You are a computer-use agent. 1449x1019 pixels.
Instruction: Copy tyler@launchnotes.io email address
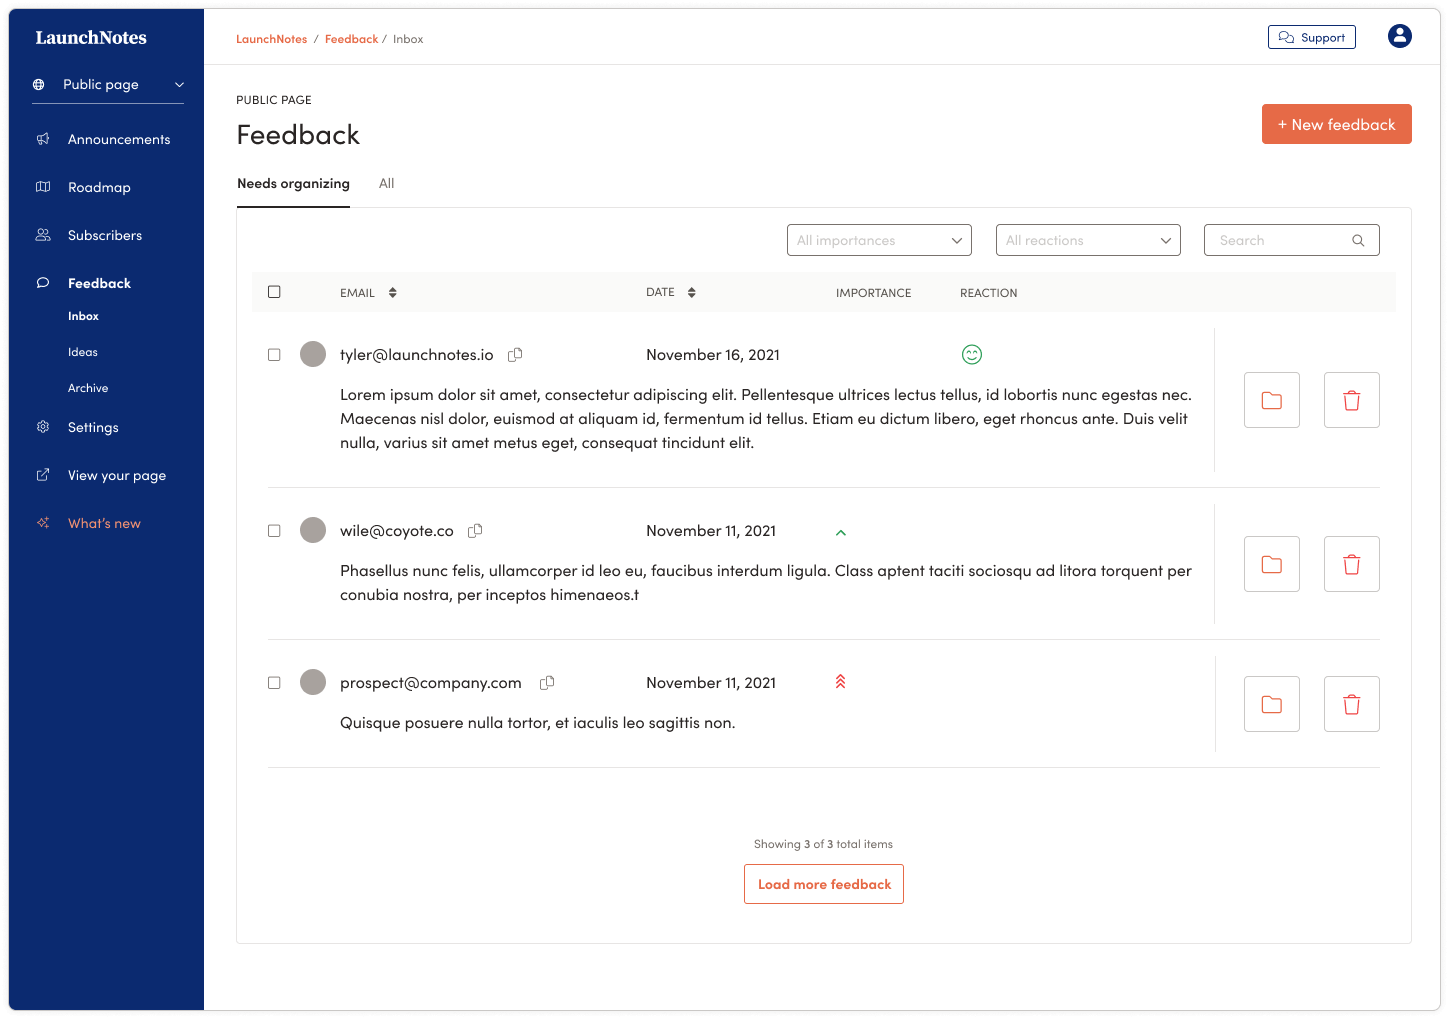pos(515,355)
